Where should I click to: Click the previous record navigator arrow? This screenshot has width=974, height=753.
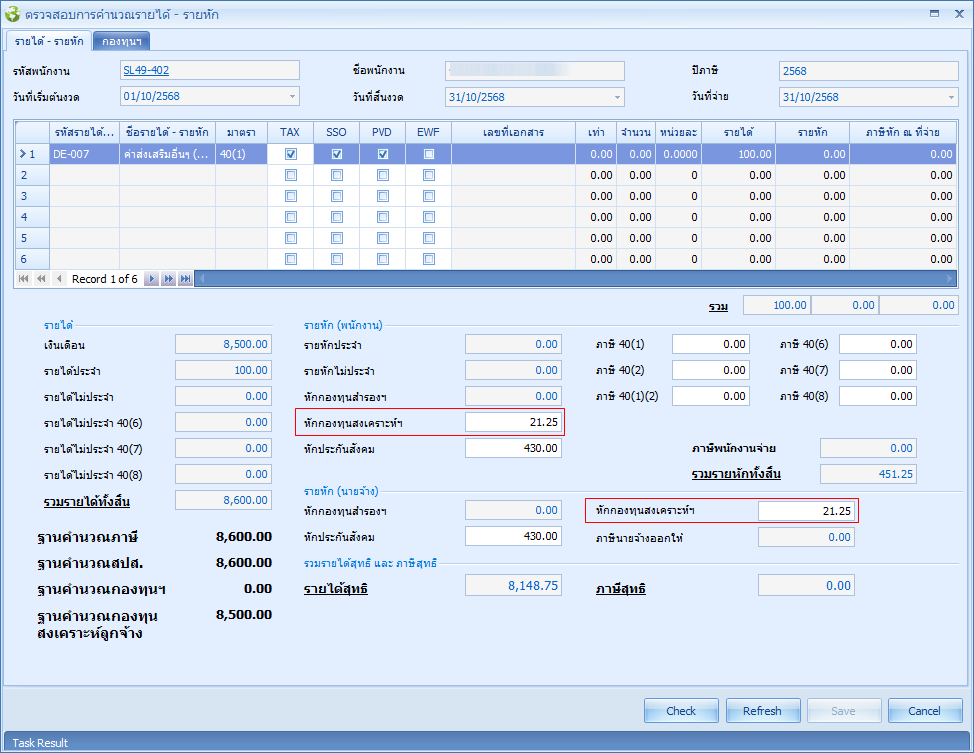click(59, 279)
